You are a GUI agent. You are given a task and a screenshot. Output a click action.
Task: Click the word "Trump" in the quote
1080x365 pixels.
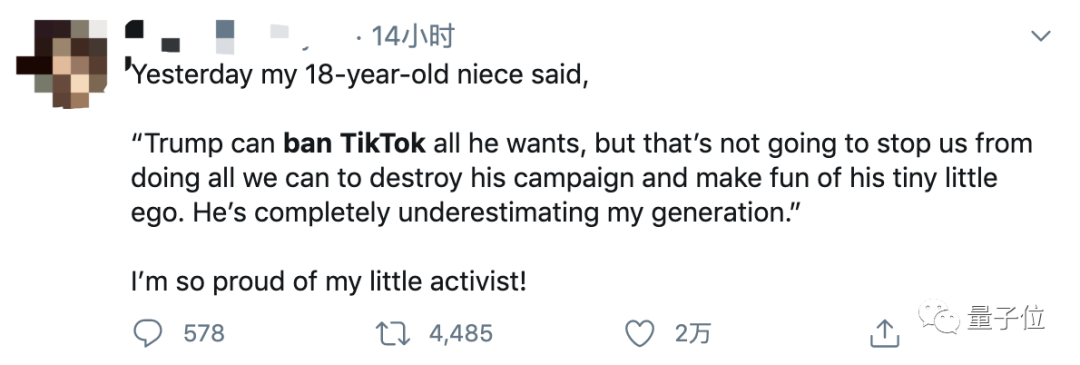[181, 144]
